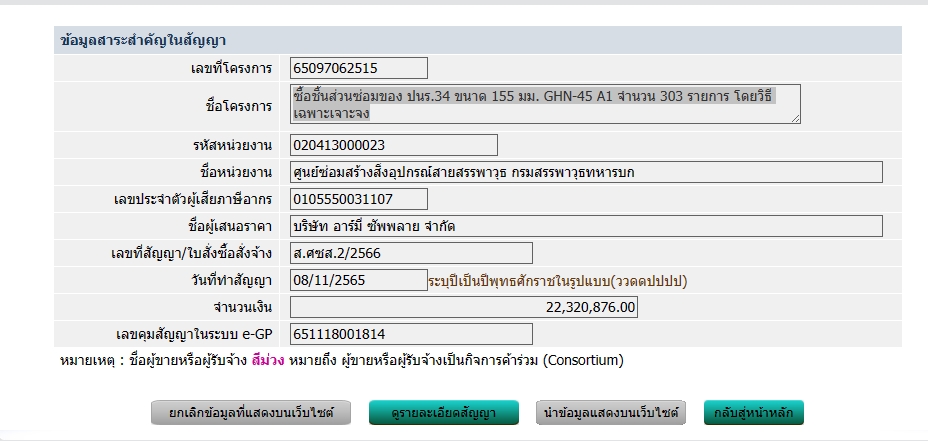The image size is (928, 441).
Task: Click the ชื่อผู้เสนอราคา field with บริษัท อาร์มี่ ซัพพลาย
Action: point(586,226)
